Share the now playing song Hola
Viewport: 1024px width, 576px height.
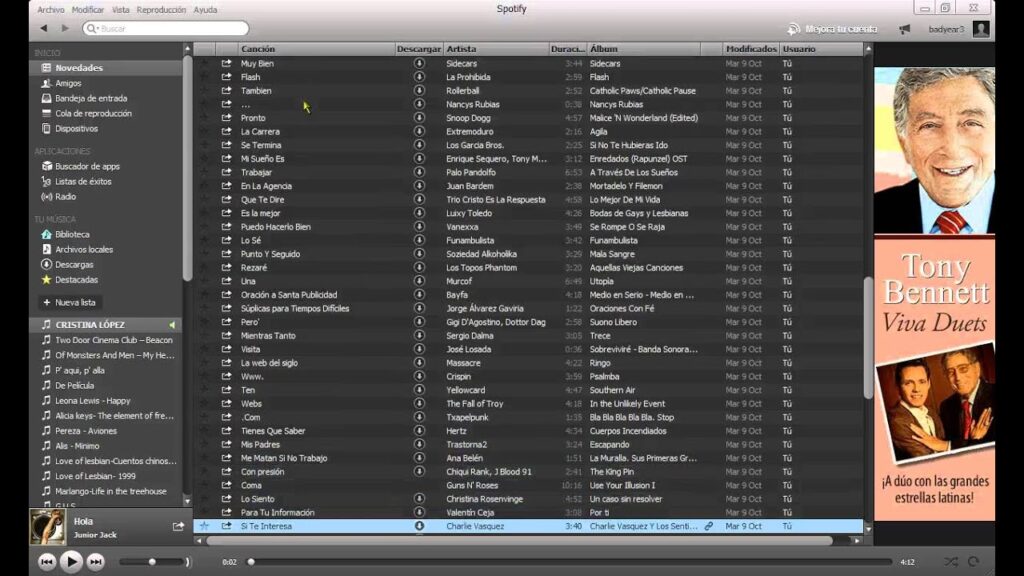pos(178,526)
